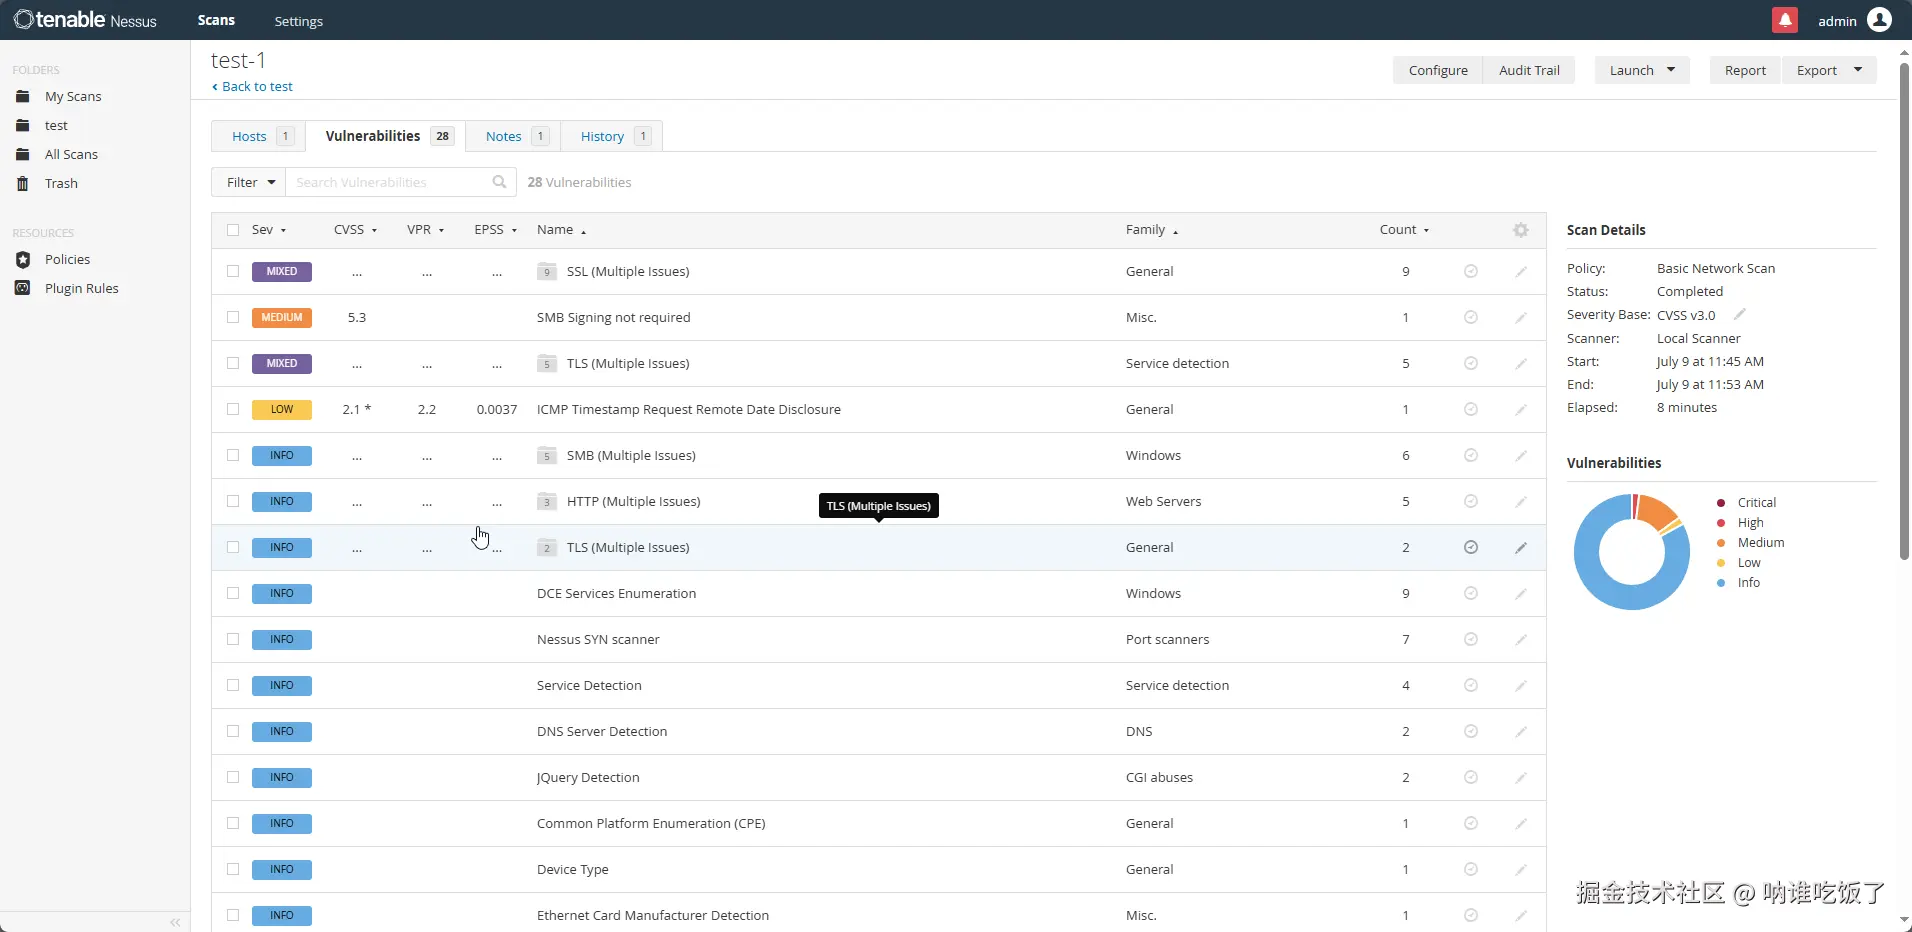Open the HTTP (Multiple Issues) entry

click(633, 501)
